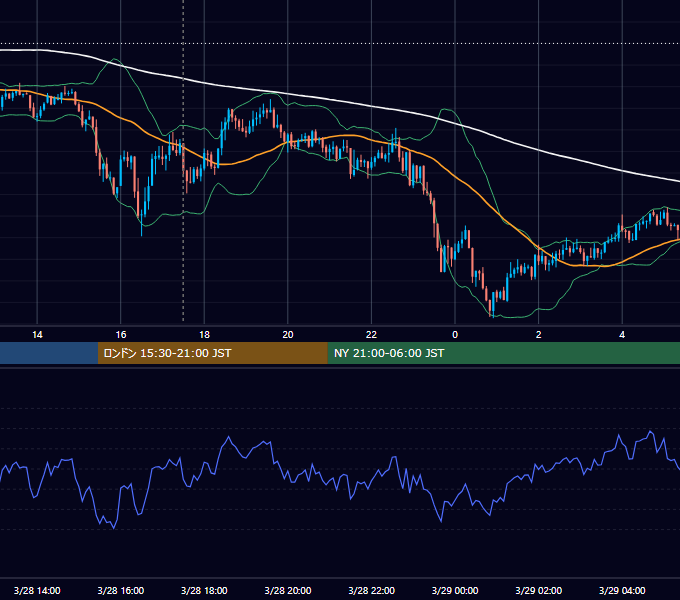Click the 3/29 04:00 date label
This screenshot has width=680, height=600.
[622, 590]
